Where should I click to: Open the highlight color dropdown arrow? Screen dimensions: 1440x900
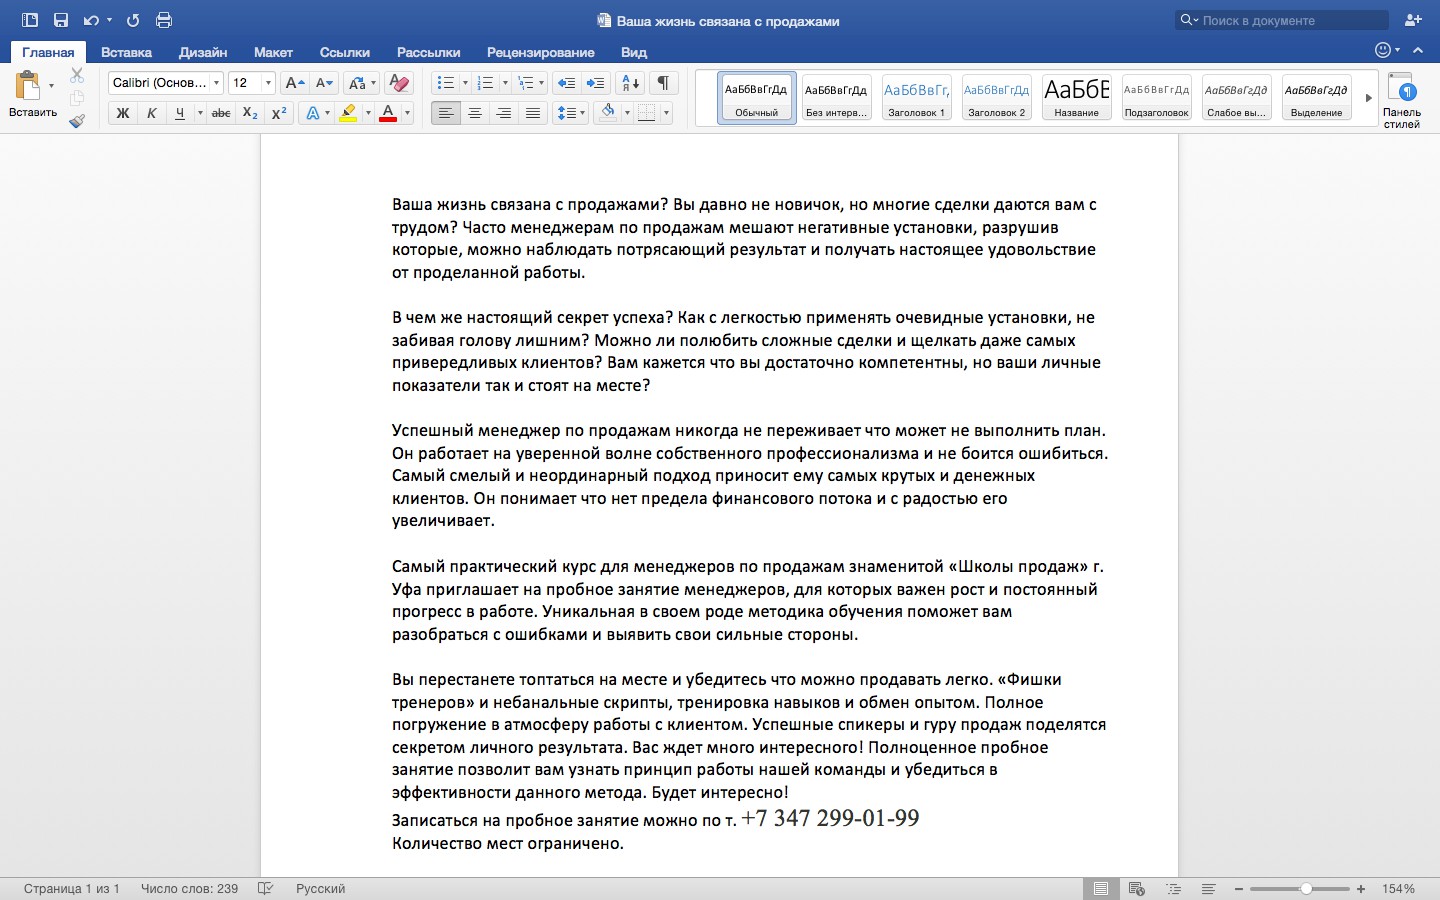click(368, 113)
